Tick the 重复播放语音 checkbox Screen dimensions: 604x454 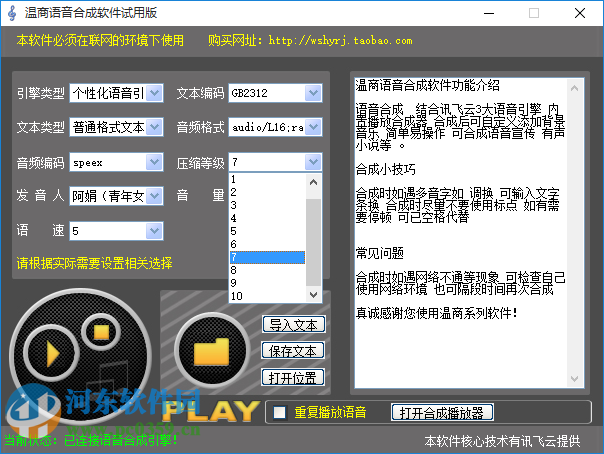pos(279,412)
